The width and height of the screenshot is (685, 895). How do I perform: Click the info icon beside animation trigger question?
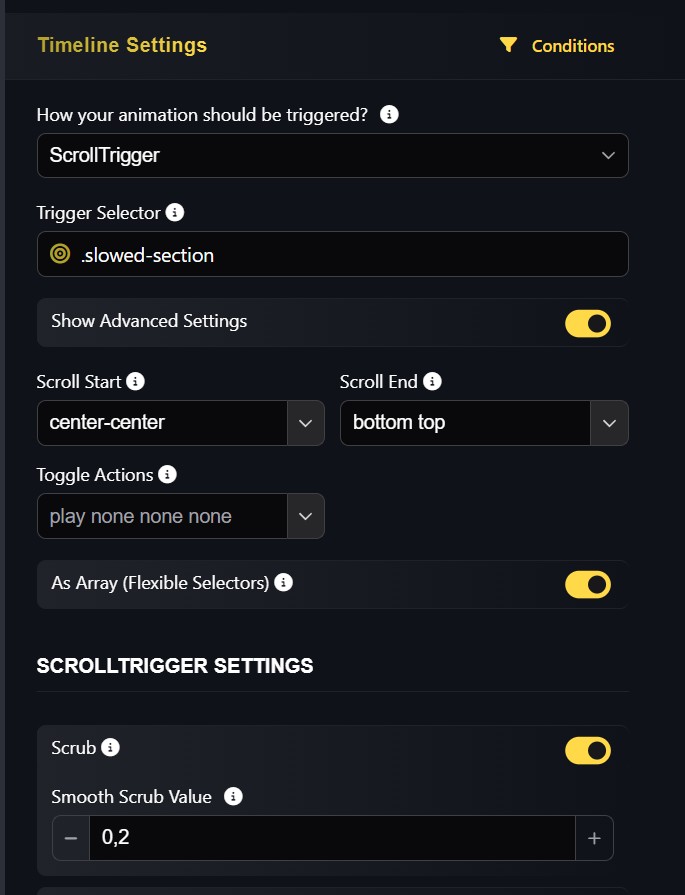tap(390, 115)
